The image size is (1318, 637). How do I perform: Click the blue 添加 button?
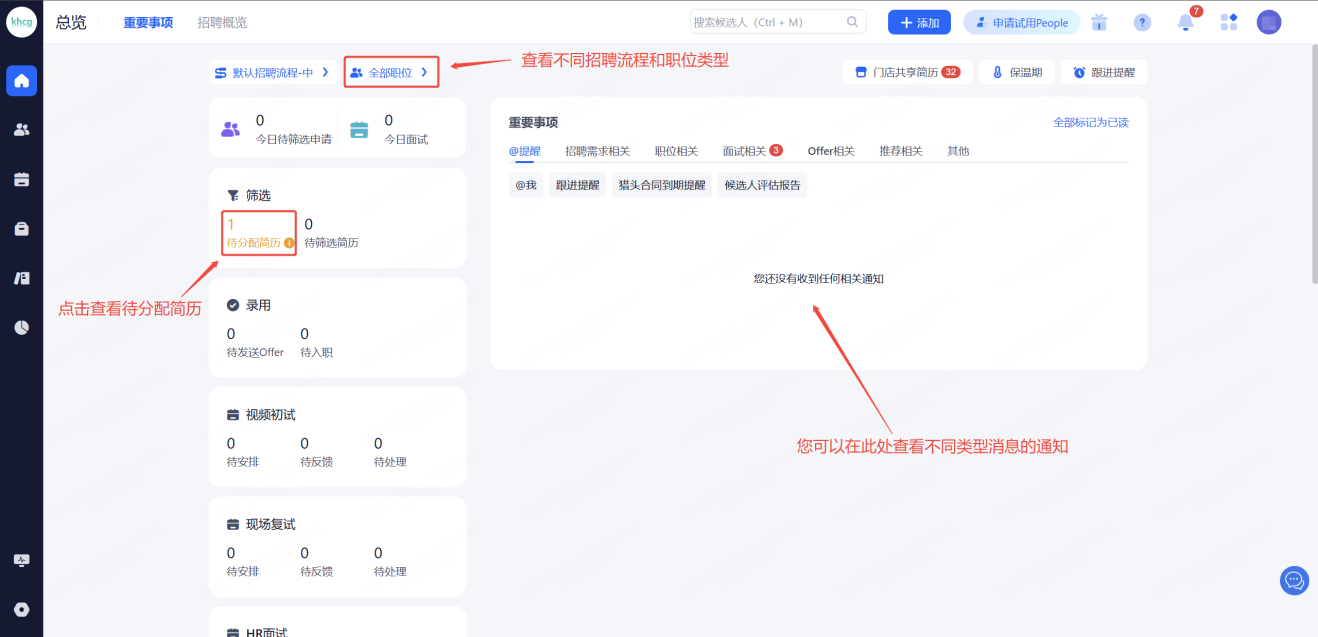919,23
